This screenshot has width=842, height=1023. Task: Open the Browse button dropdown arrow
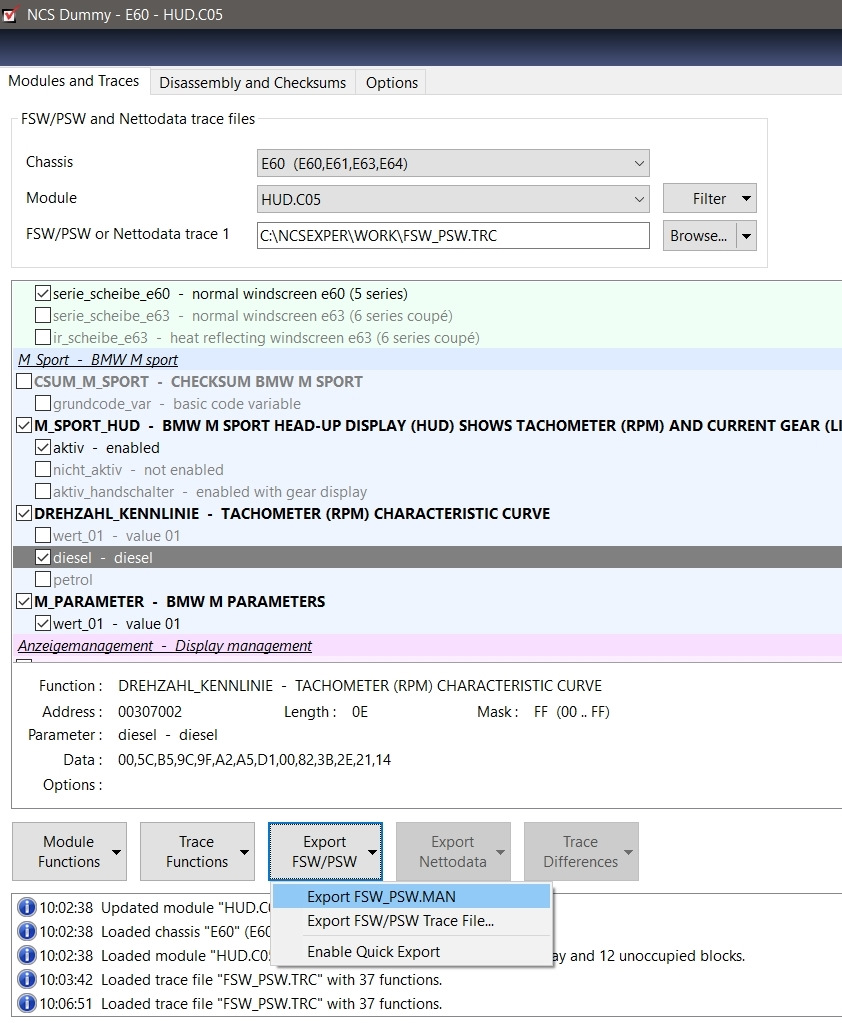[x=746, y=236]
